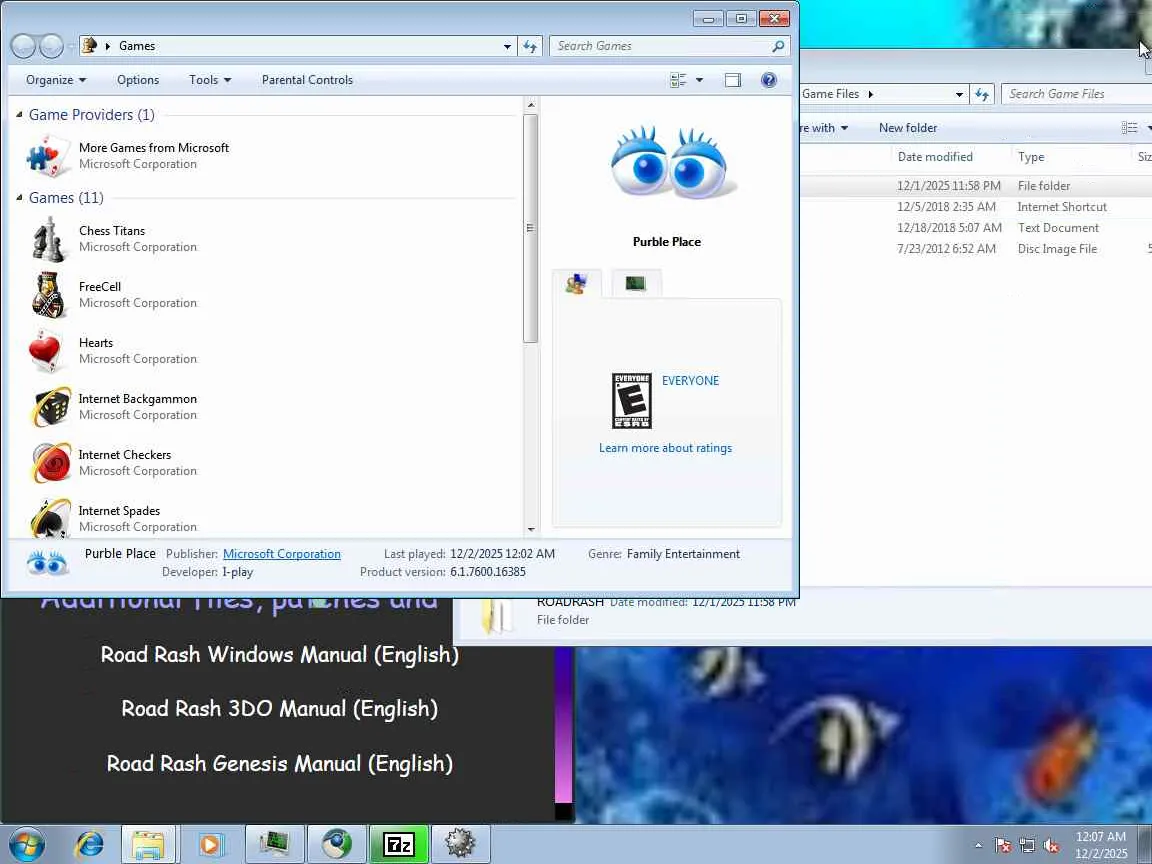Sort by Date modified column

935,156
